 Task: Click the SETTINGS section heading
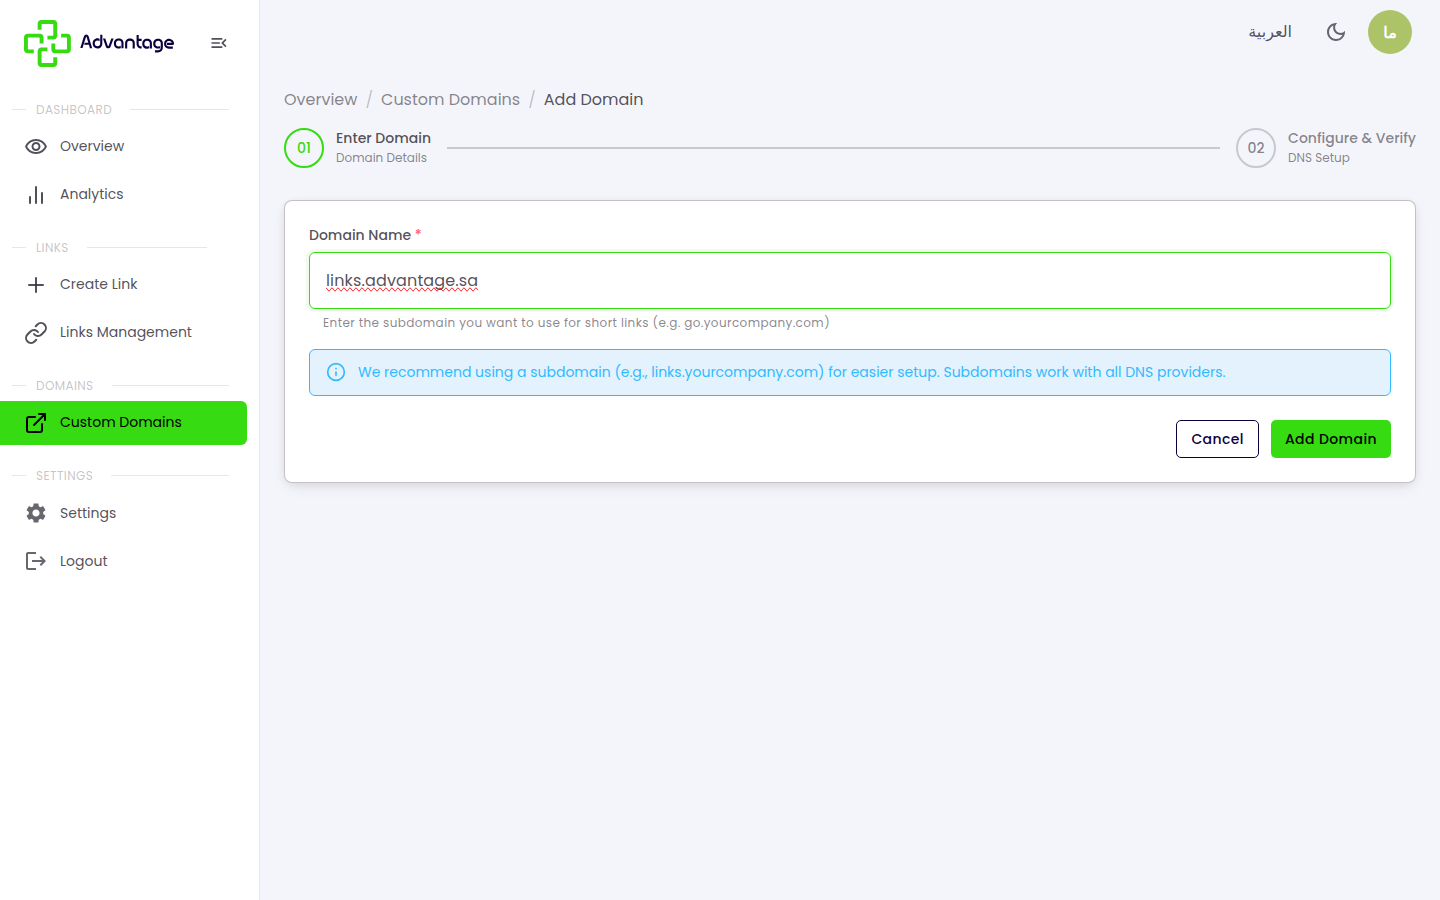(x=64, y=476)
